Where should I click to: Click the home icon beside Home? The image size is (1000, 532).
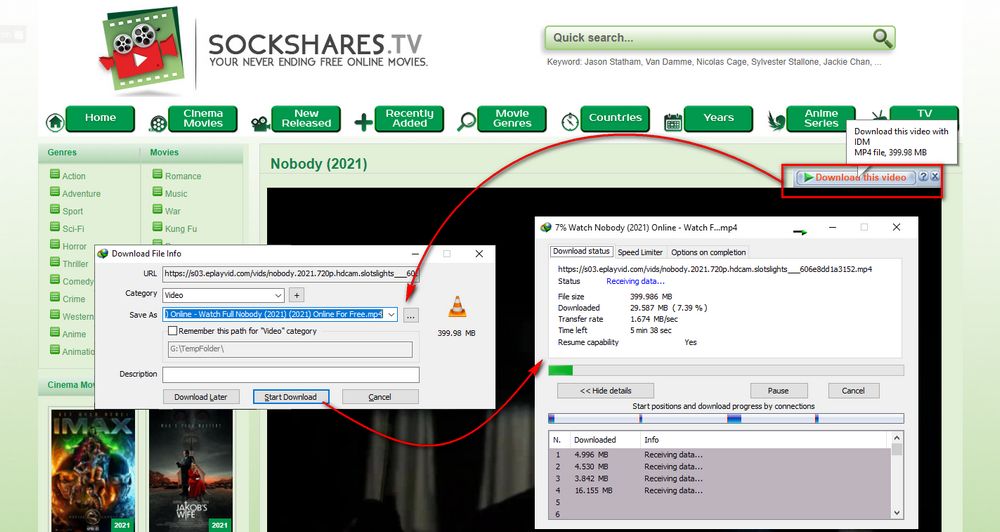55,121
